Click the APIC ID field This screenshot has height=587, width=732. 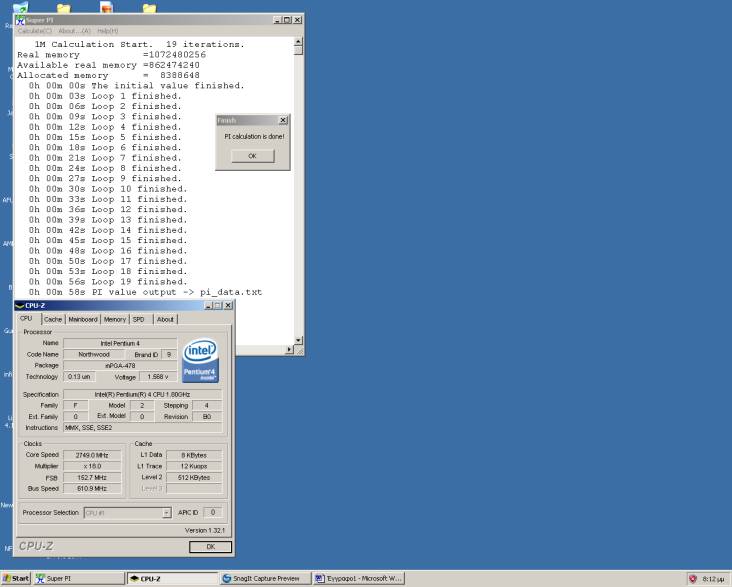pos(213,513)
